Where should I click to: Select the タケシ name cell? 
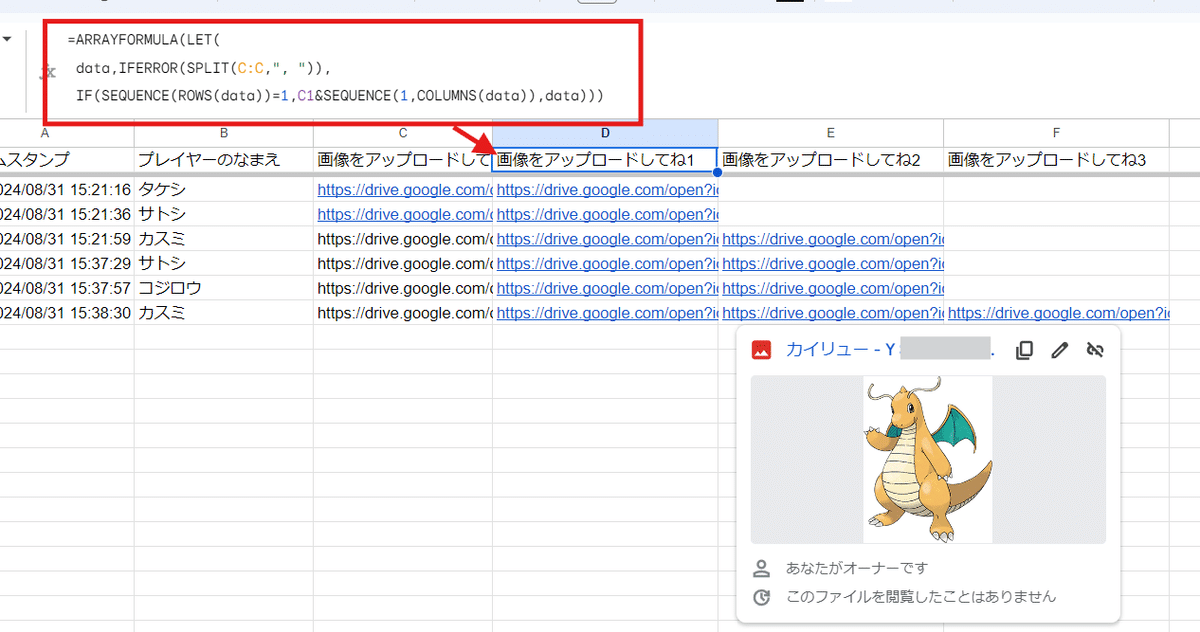(224, 189)
